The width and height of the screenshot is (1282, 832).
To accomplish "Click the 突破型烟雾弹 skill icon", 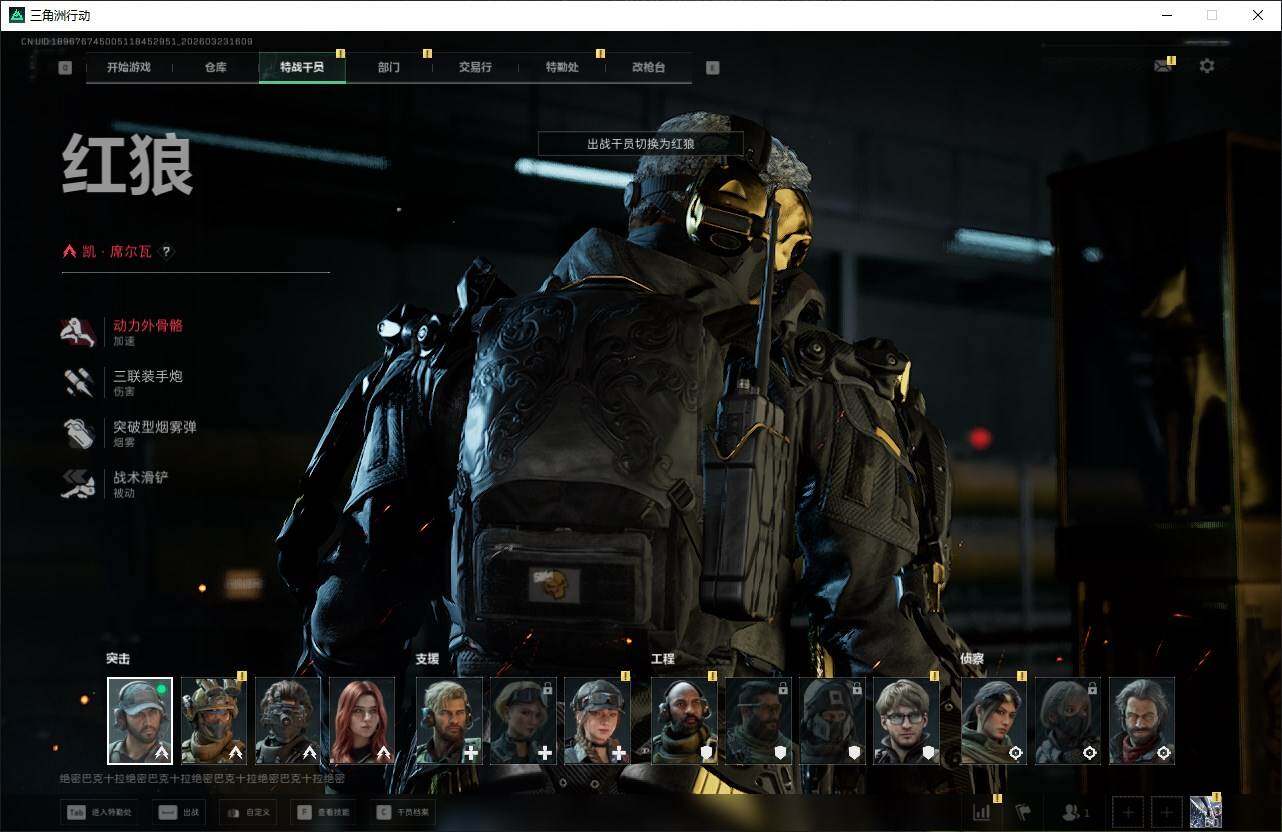I will [x=78, y=434].
